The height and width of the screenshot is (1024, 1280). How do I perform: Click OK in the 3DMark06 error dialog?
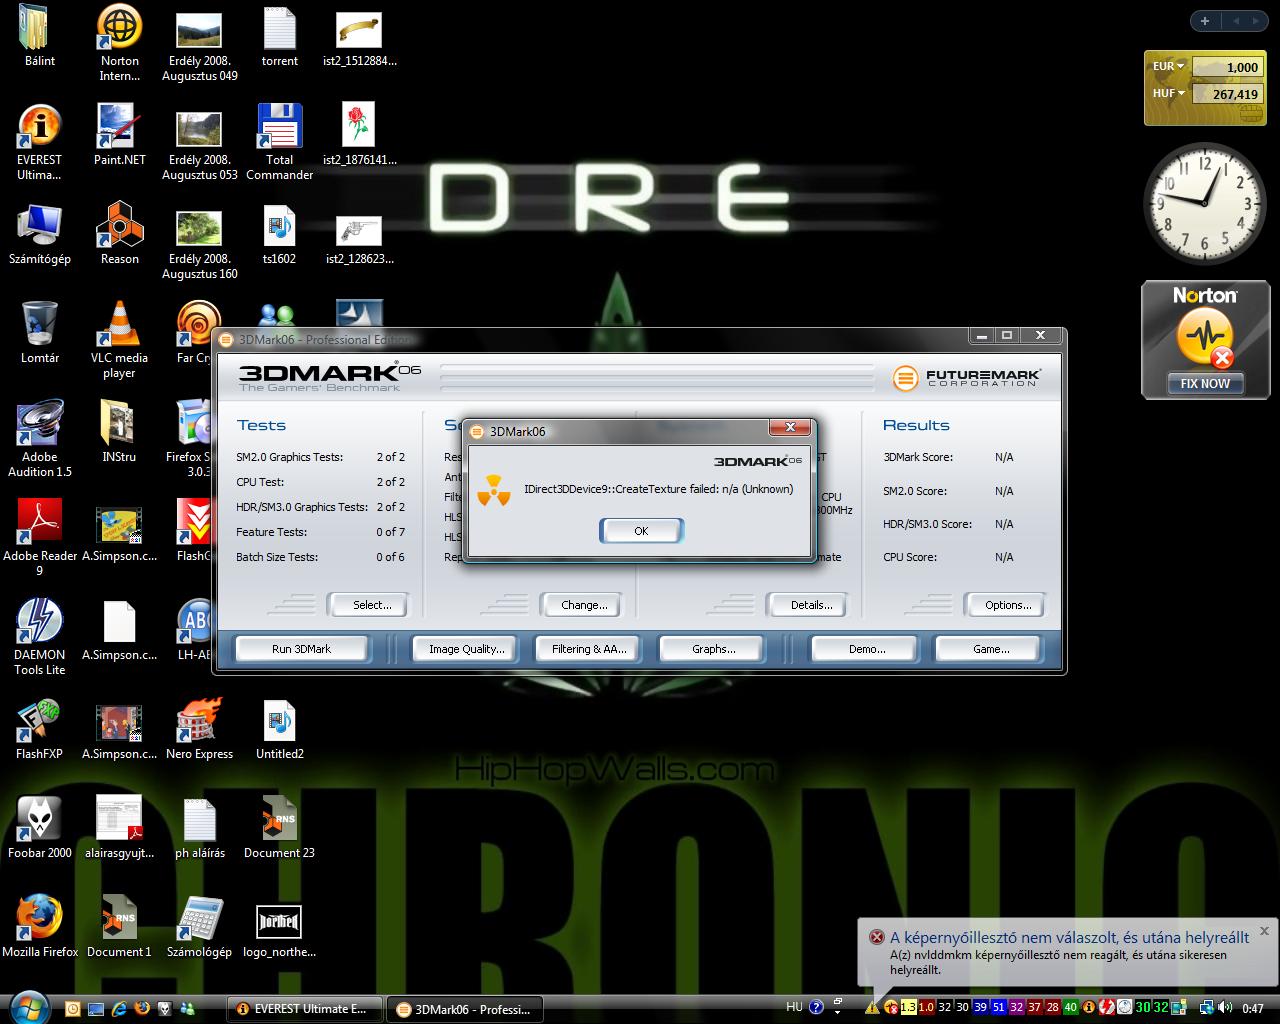641,531
